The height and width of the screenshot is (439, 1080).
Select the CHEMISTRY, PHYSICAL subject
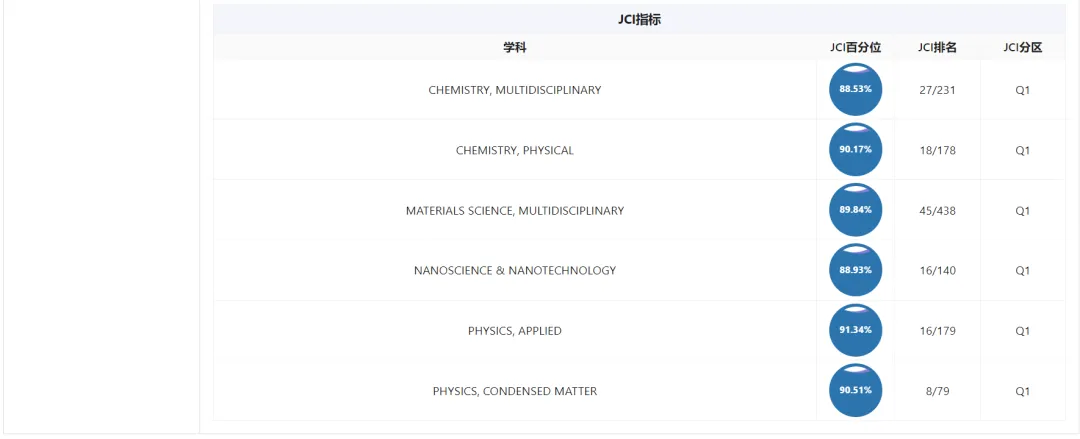pyautogui.click(x=514, y=150)
